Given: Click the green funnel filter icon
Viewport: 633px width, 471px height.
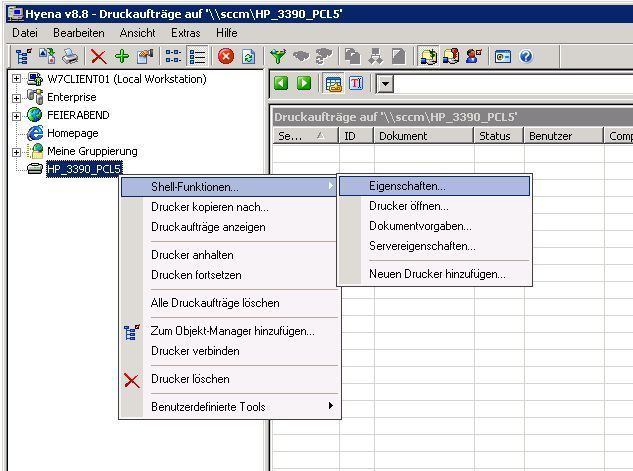Looking at the screenshot, I should coord(278,57).
